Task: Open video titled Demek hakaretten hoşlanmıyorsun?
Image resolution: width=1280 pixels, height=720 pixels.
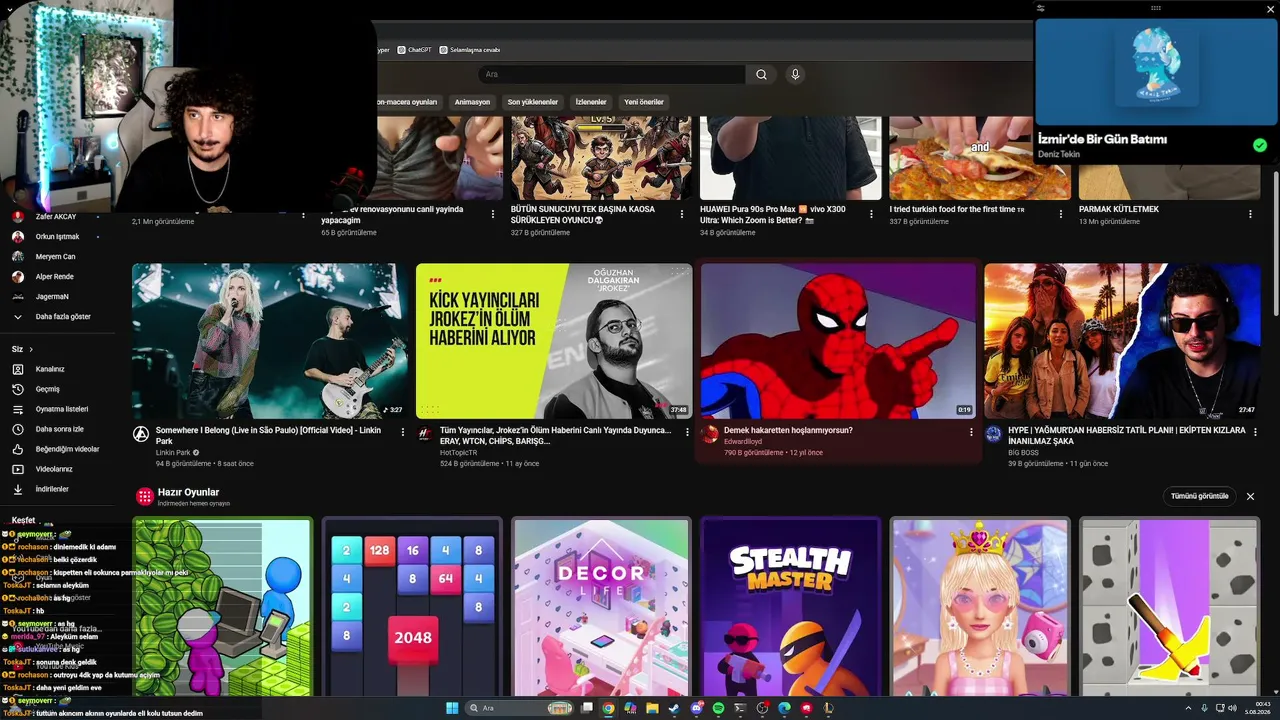Action: pyautogui.click(x=788, y=430)
